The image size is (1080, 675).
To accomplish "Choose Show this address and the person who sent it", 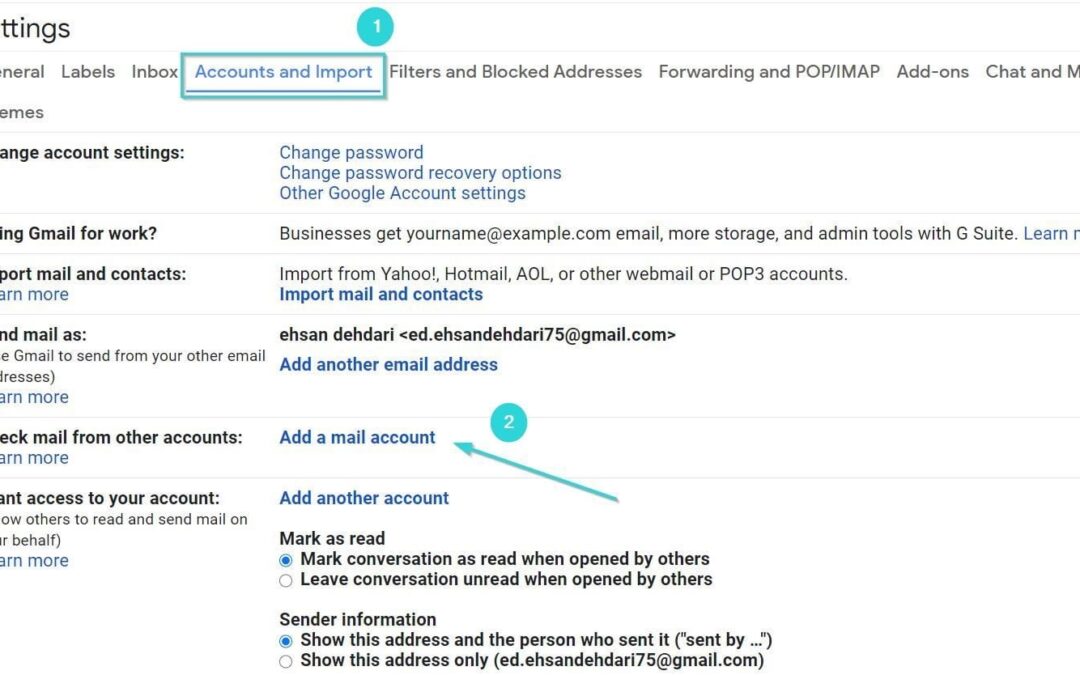I will (x=287, y=641).
